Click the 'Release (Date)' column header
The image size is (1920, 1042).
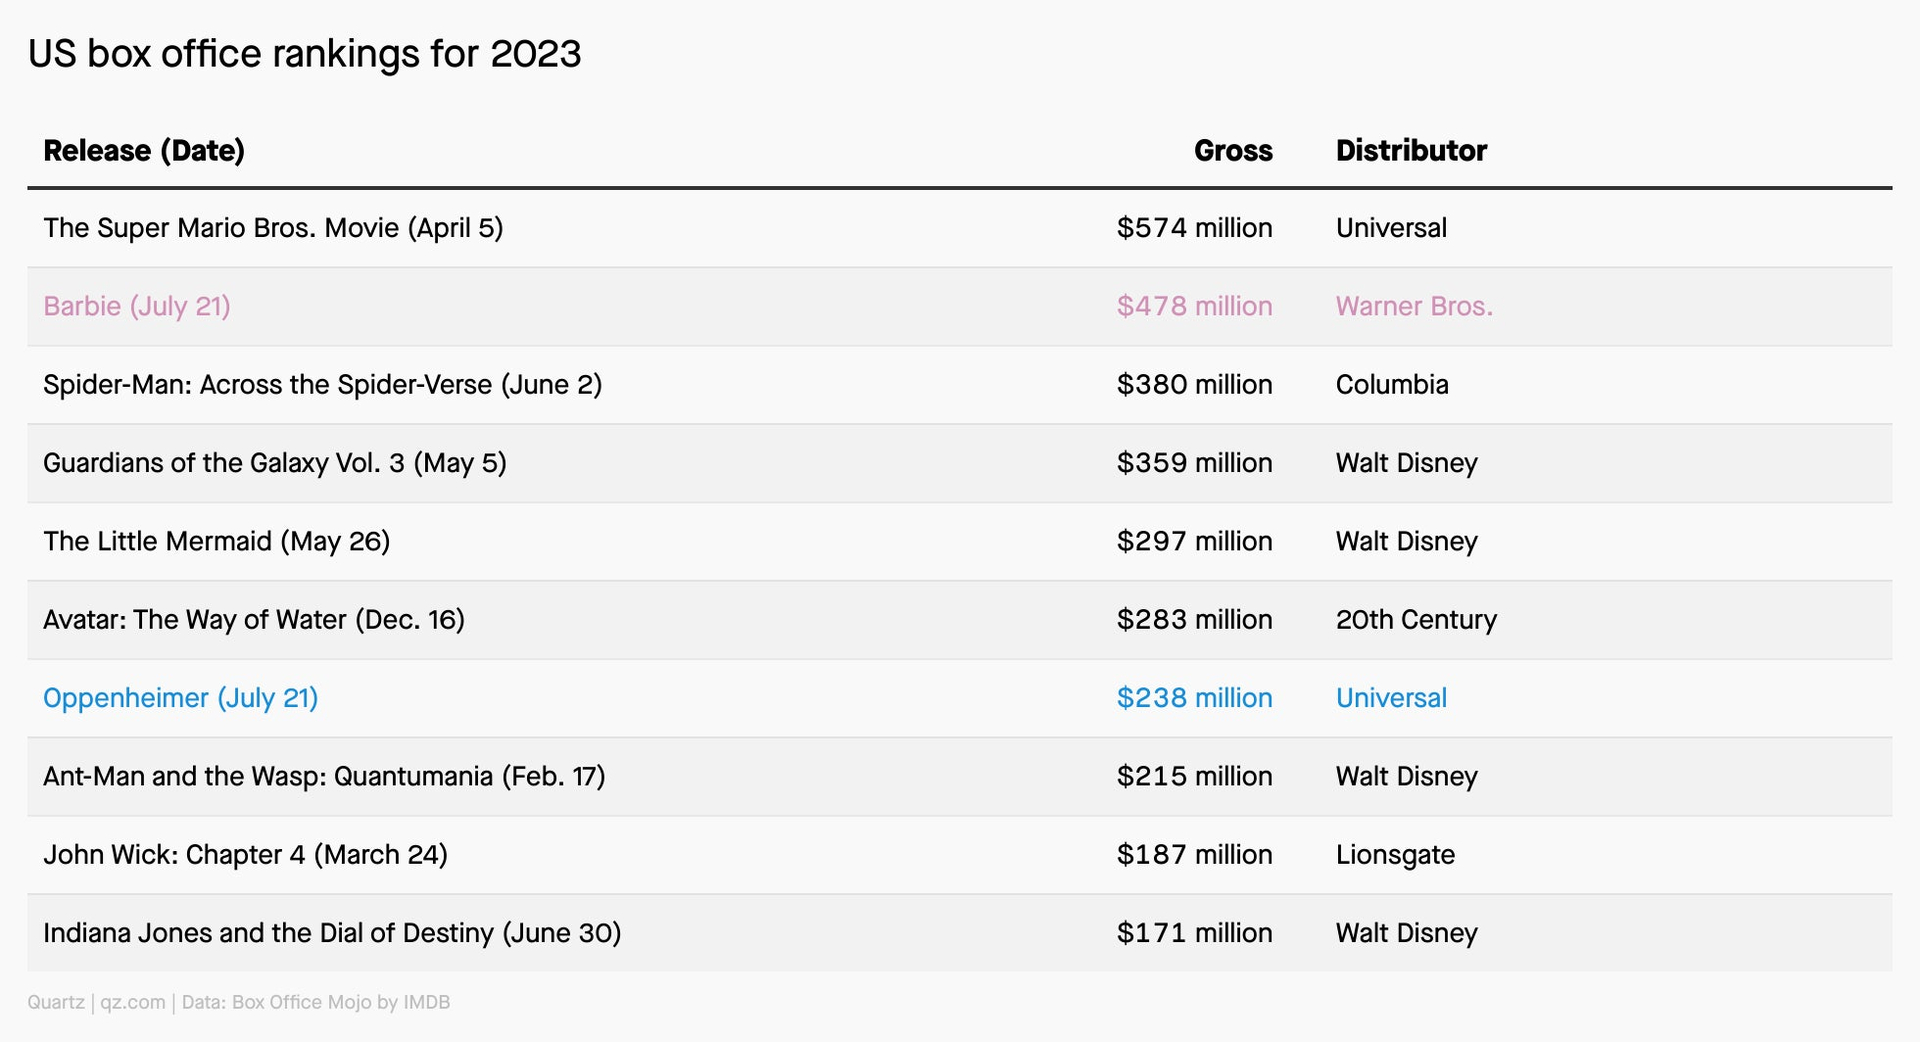coord(144,151)
